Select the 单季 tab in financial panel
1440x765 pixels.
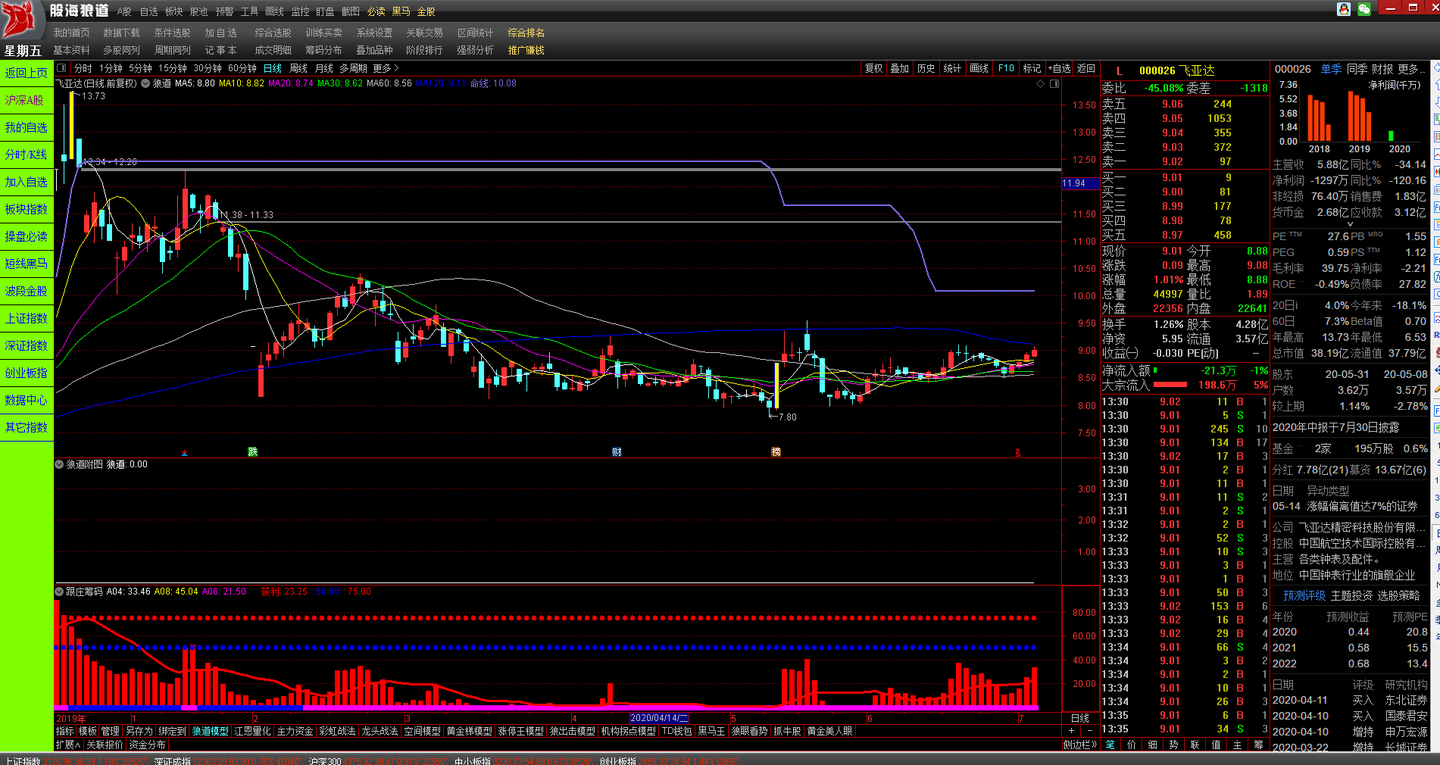(x=1330, y=69)
